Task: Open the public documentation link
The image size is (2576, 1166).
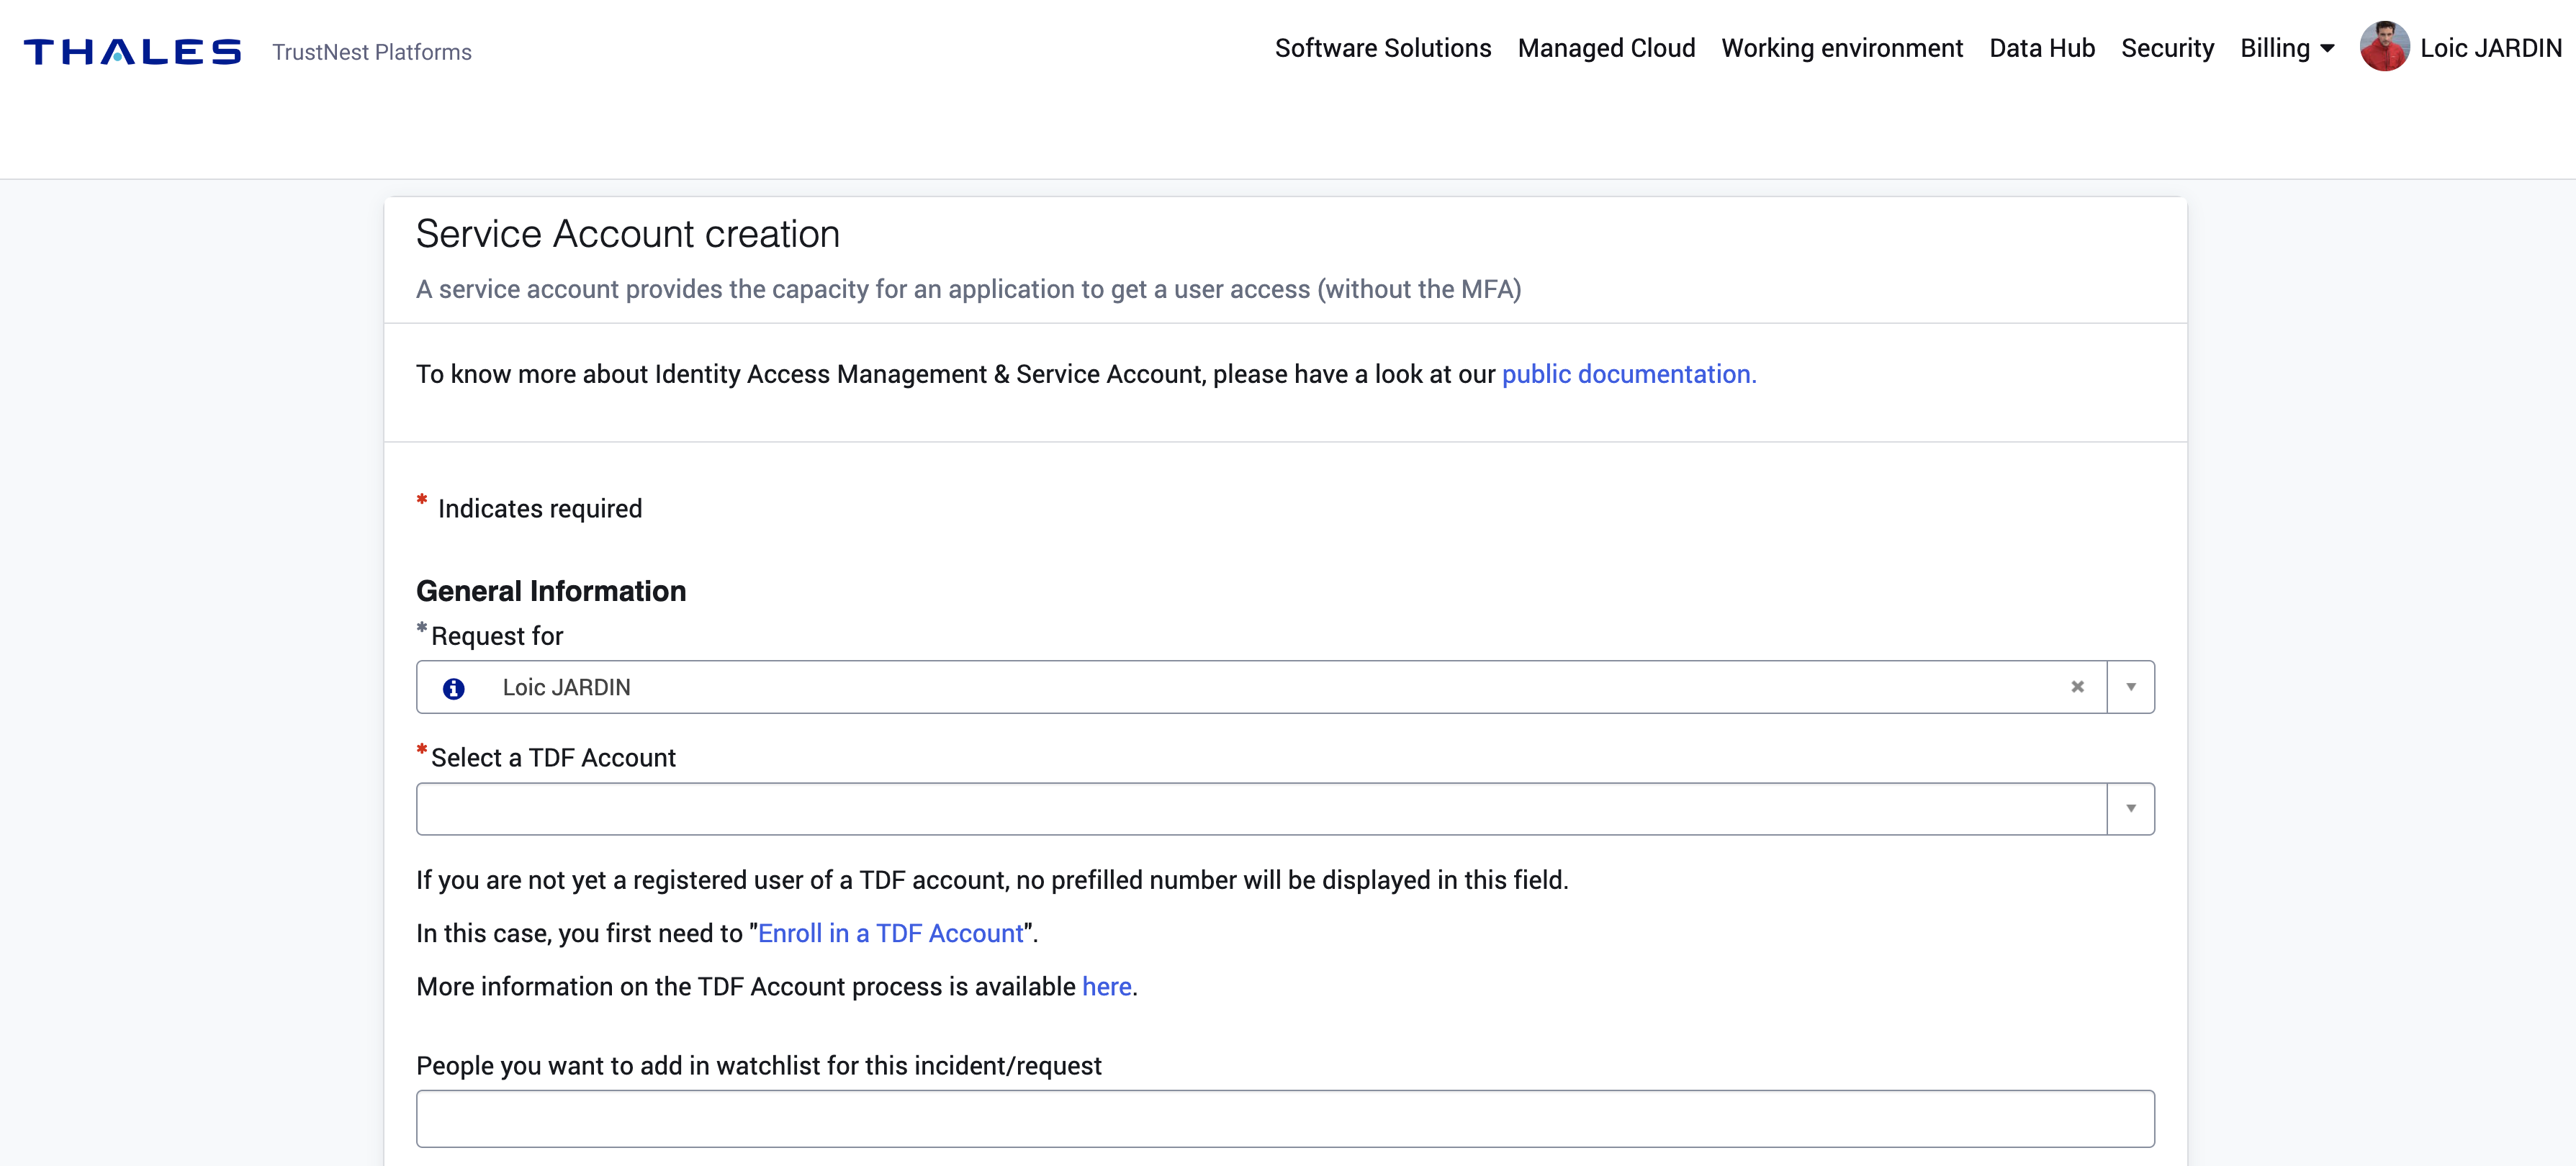Action: pos(1629,374)
